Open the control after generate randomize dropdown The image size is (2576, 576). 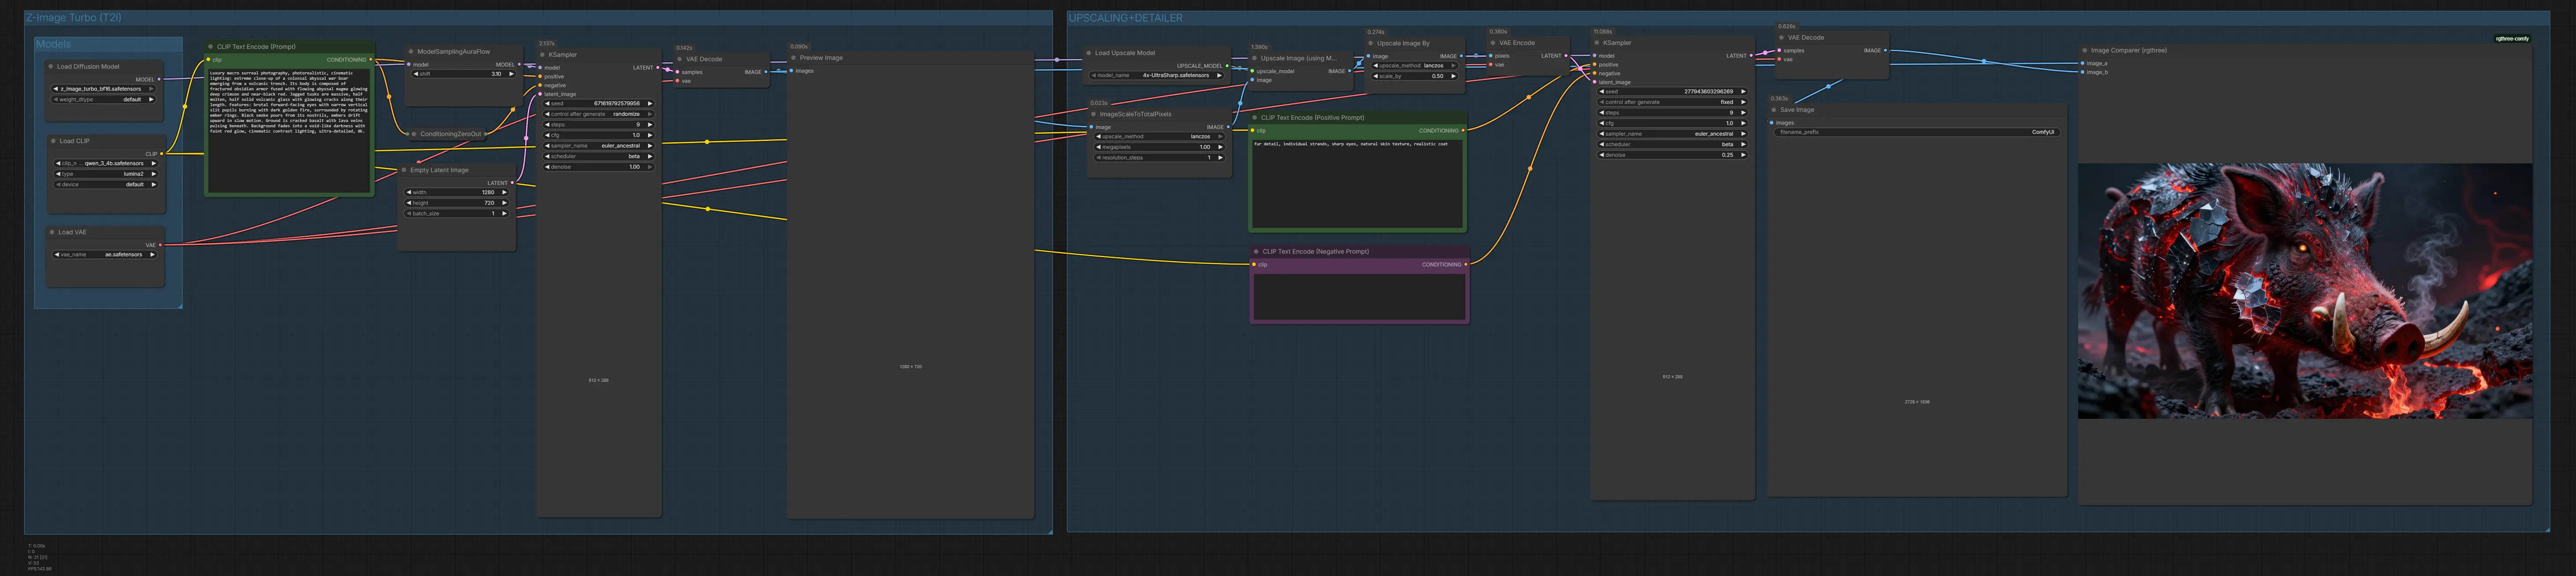click(x=599, y=114)
